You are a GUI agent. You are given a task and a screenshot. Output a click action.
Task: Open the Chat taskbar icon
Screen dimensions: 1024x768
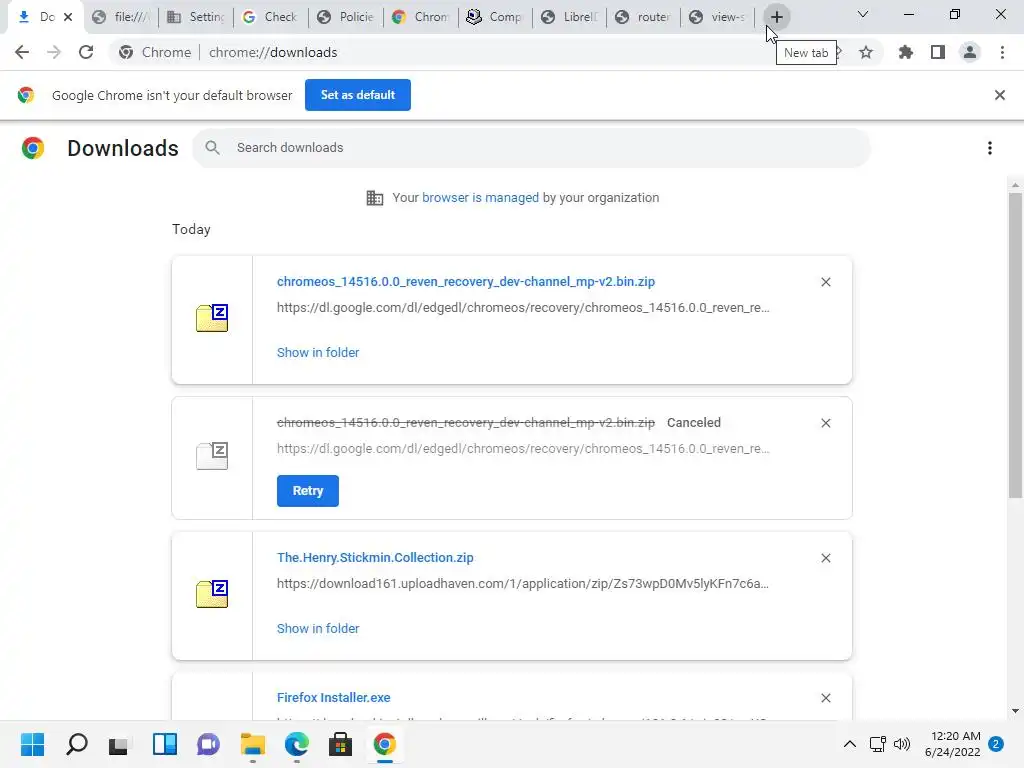[x=208, y=744]
